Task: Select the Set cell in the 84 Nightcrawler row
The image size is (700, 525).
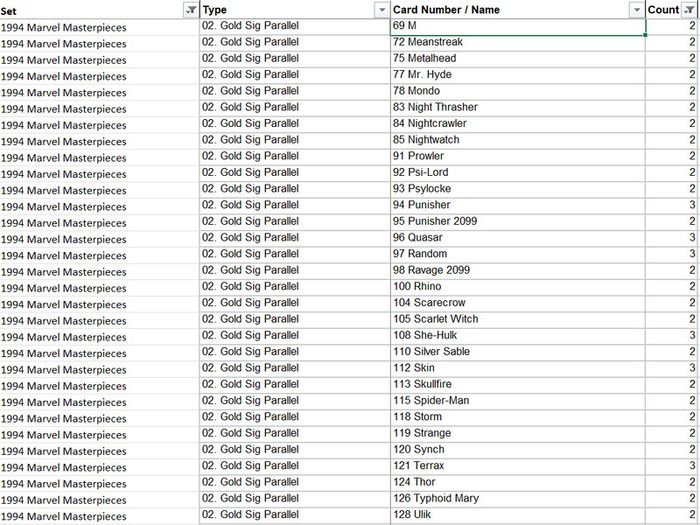Action: point(99,125)
